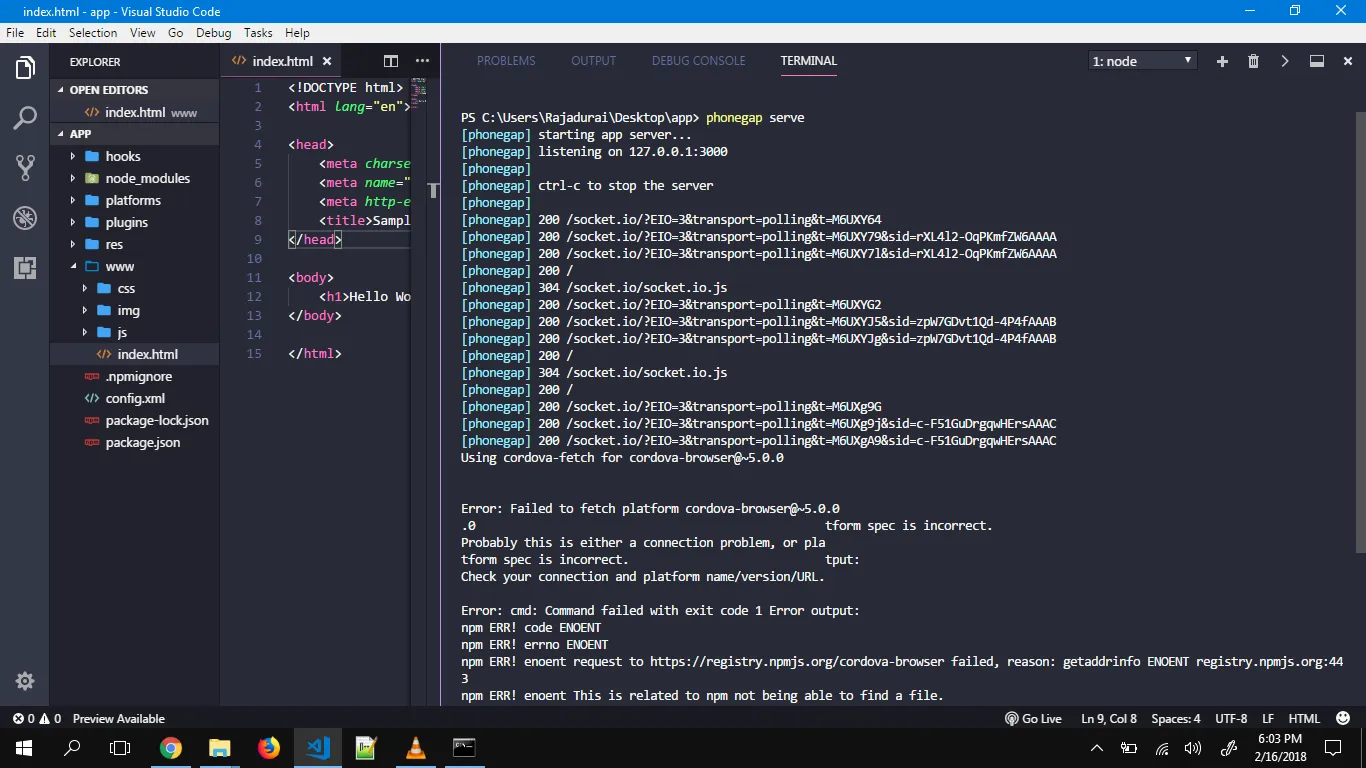Viewport: 1366px width, 768px height.
Task: Change encoding via UTF-8 status item
Action: [1231, 719]
